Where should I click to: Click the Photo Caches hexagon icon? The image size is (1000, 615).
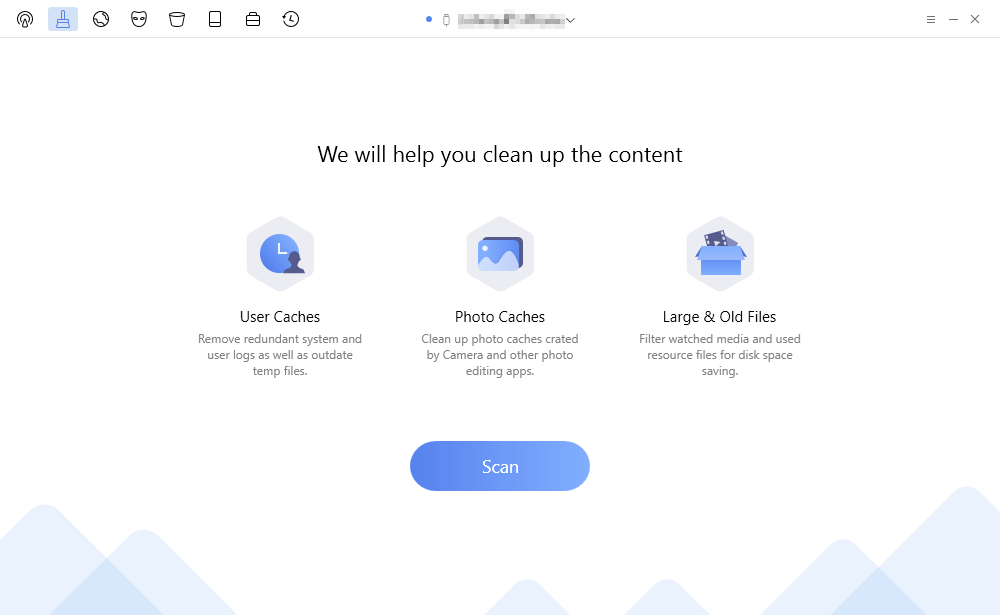(500, 254)
